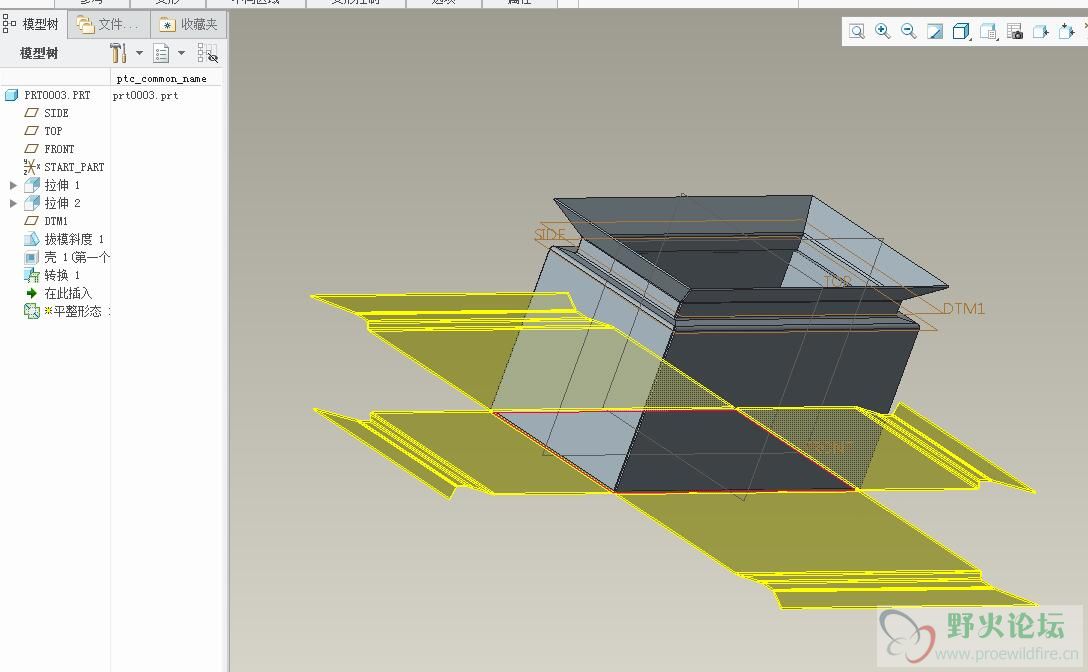Image resolution: width=1088 pixels, height=672 pixels.
Task: Select PRT0003.PRT root in model tree
Action: [x=57, y=95]
